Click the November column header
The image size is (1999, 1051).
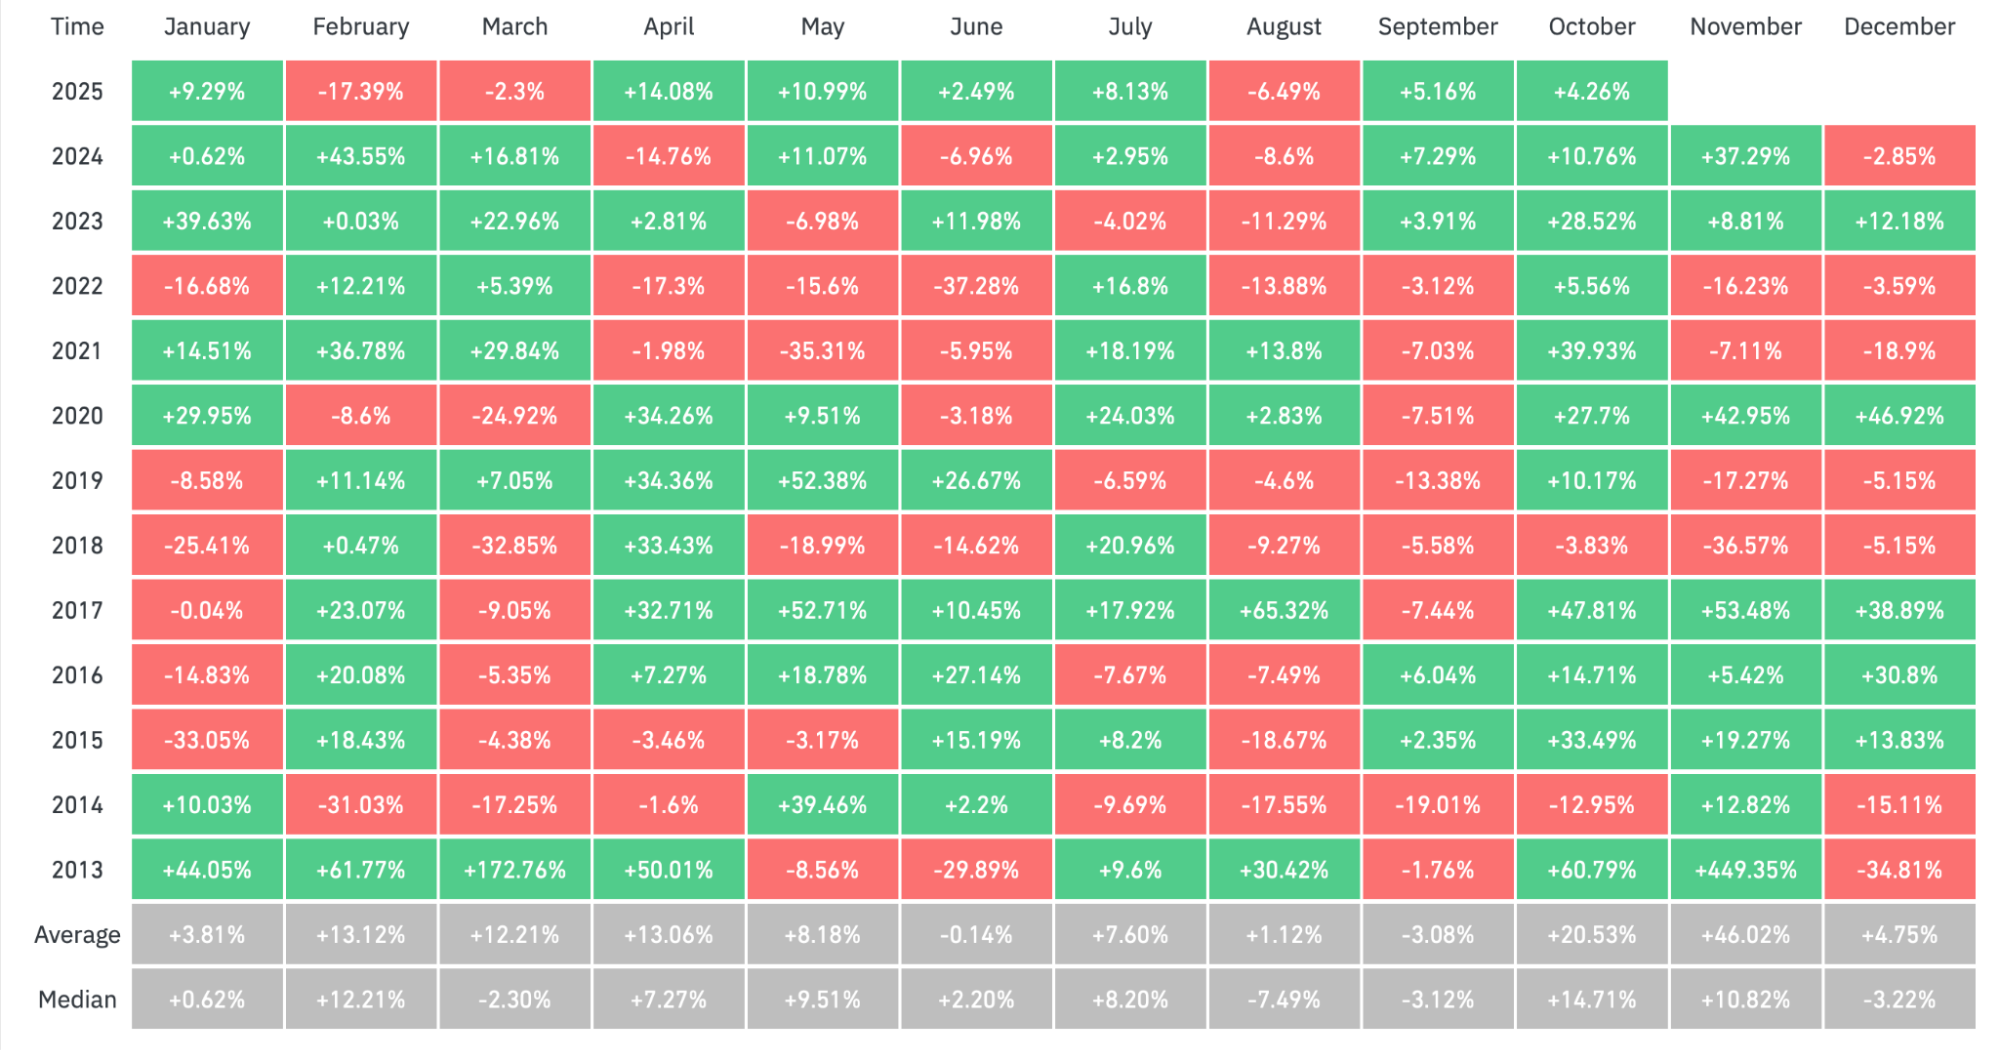point(1745,27)
